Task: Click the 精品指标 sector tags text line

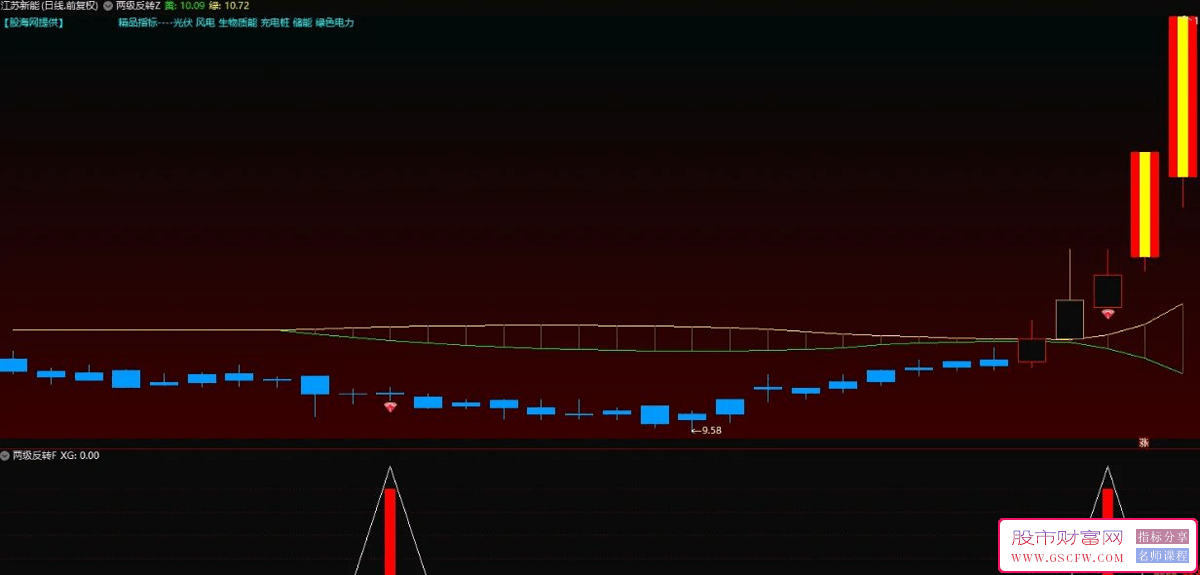Action: point(236,21)
